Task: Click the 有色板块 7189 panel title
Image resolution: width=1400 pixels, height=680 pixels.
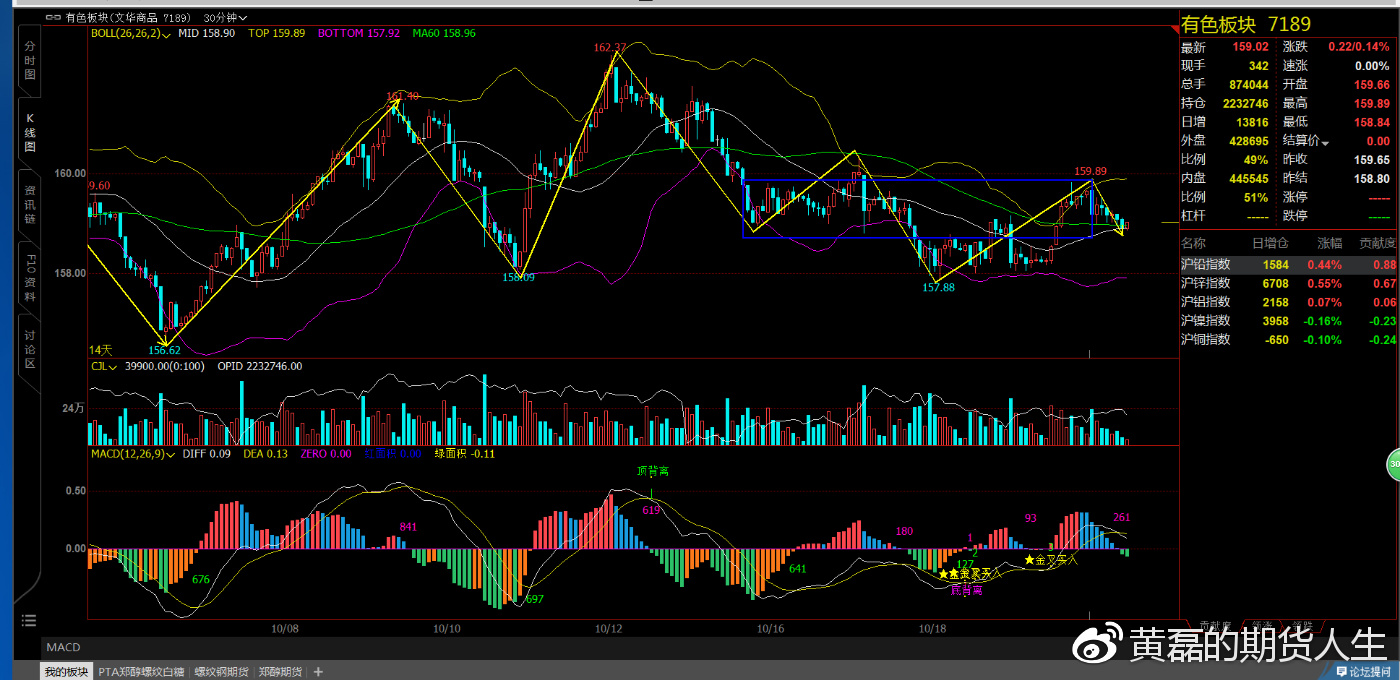Action: (1245, 24)
